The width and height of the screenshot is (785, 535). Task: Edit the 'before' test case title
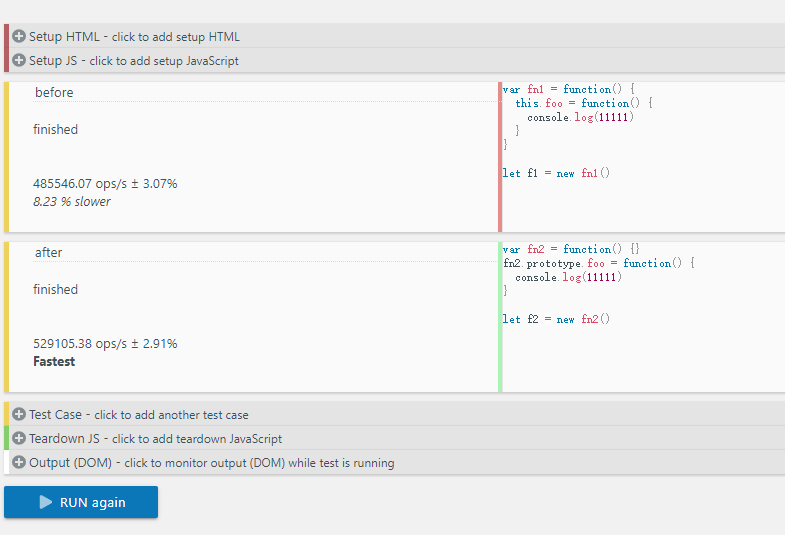tap(265, 93)
